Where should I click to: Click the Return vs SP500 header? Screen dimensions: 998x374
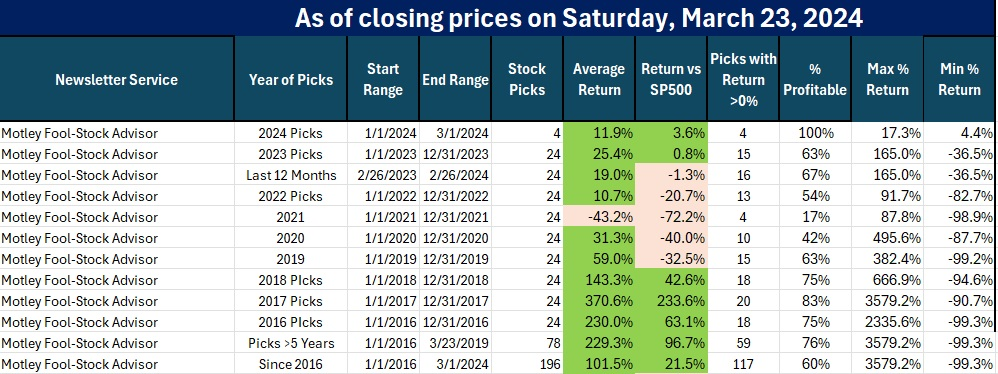tap(671, 79)
